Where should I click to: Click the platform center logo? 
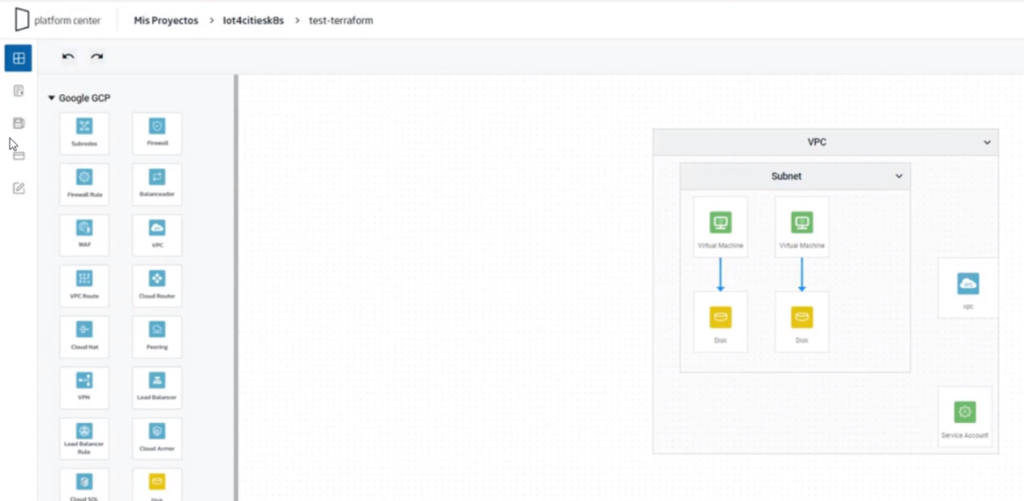click(58, 20)
